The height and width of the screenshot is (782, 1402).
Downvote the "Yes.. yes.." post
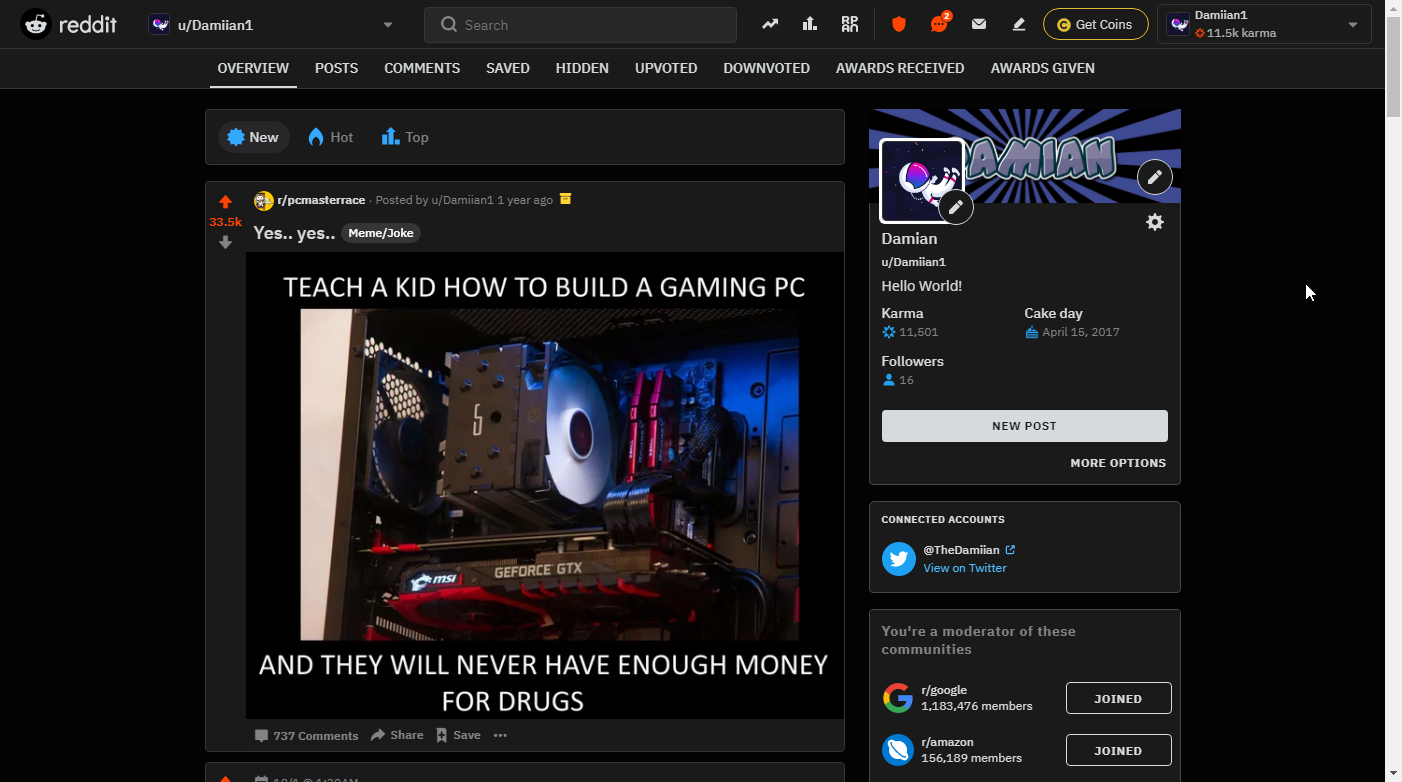pyautogui.click(x=225, y=242)
